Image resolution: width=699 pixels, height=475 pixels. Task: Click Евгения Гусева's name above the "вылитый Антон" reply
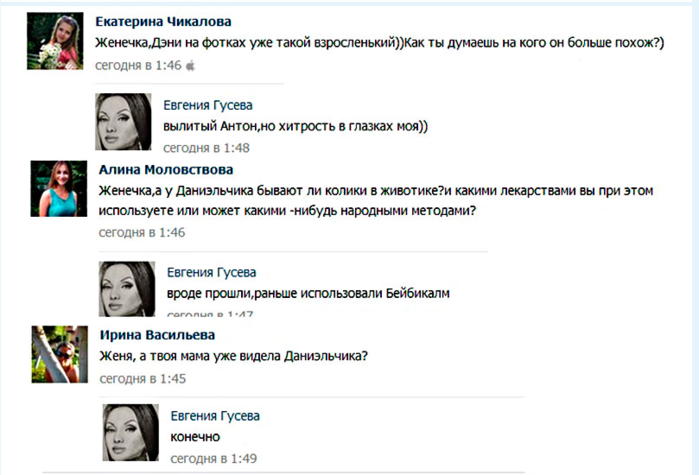click(210, 104)
